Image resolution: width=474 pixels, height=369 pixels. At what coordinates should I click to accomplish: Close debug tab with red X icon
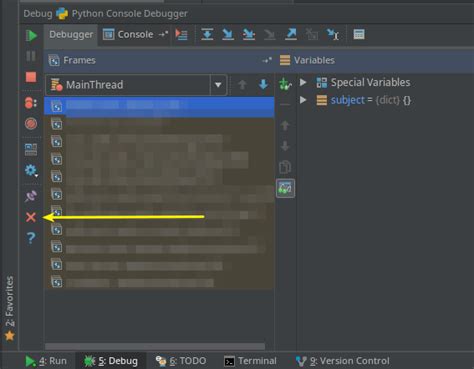coord(31,217)
